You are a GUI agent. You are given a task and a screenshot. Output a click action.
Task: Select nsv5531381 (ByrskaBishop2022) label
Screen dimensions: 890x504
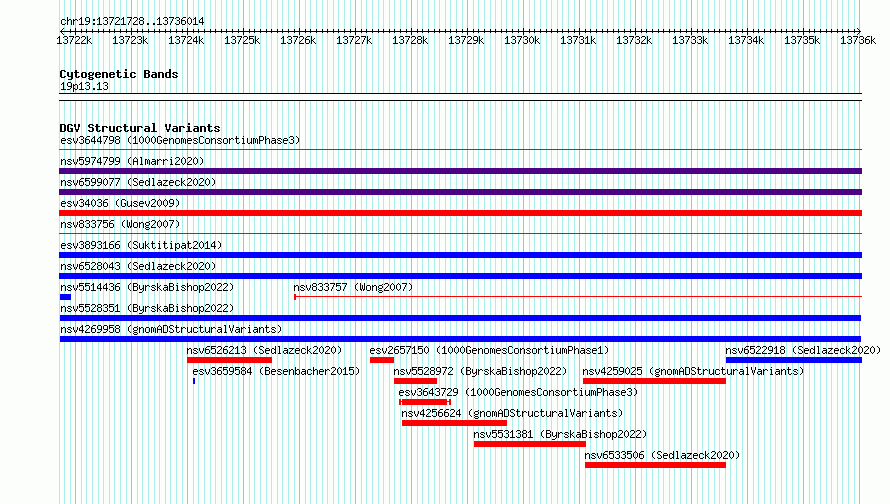pos(560,434)
